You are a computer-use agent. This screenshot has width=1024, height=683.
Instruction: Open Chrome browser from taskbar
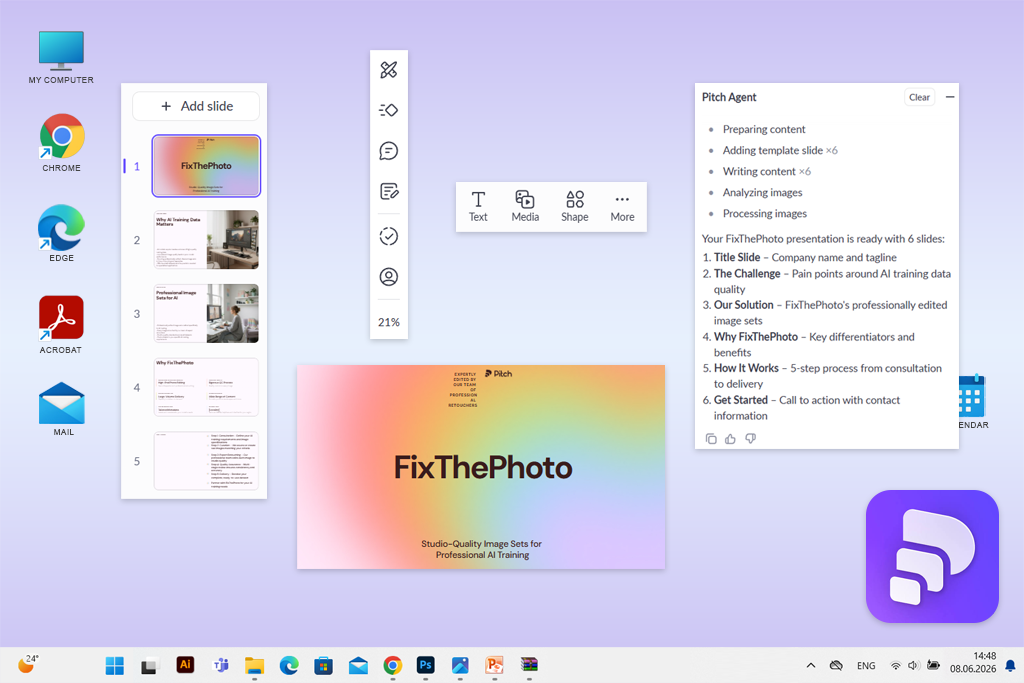pyautogui.click(x=392, y=665)
